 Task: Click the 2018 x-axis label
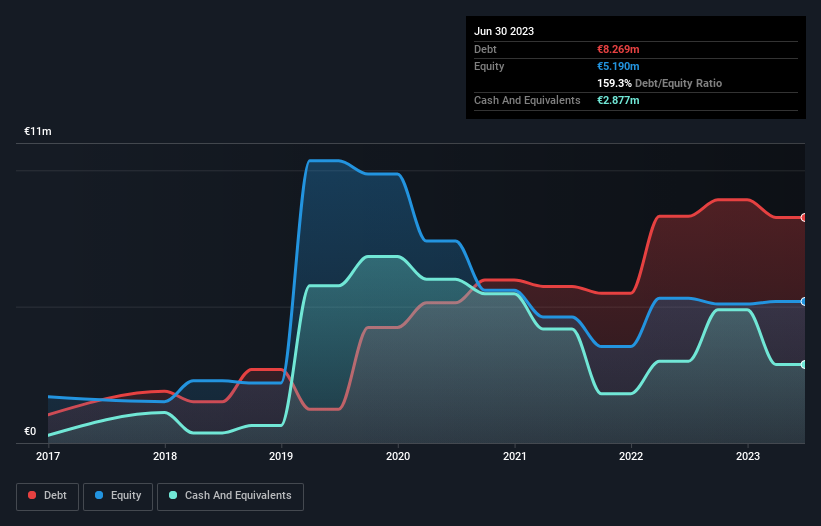(x=165, y=456)
